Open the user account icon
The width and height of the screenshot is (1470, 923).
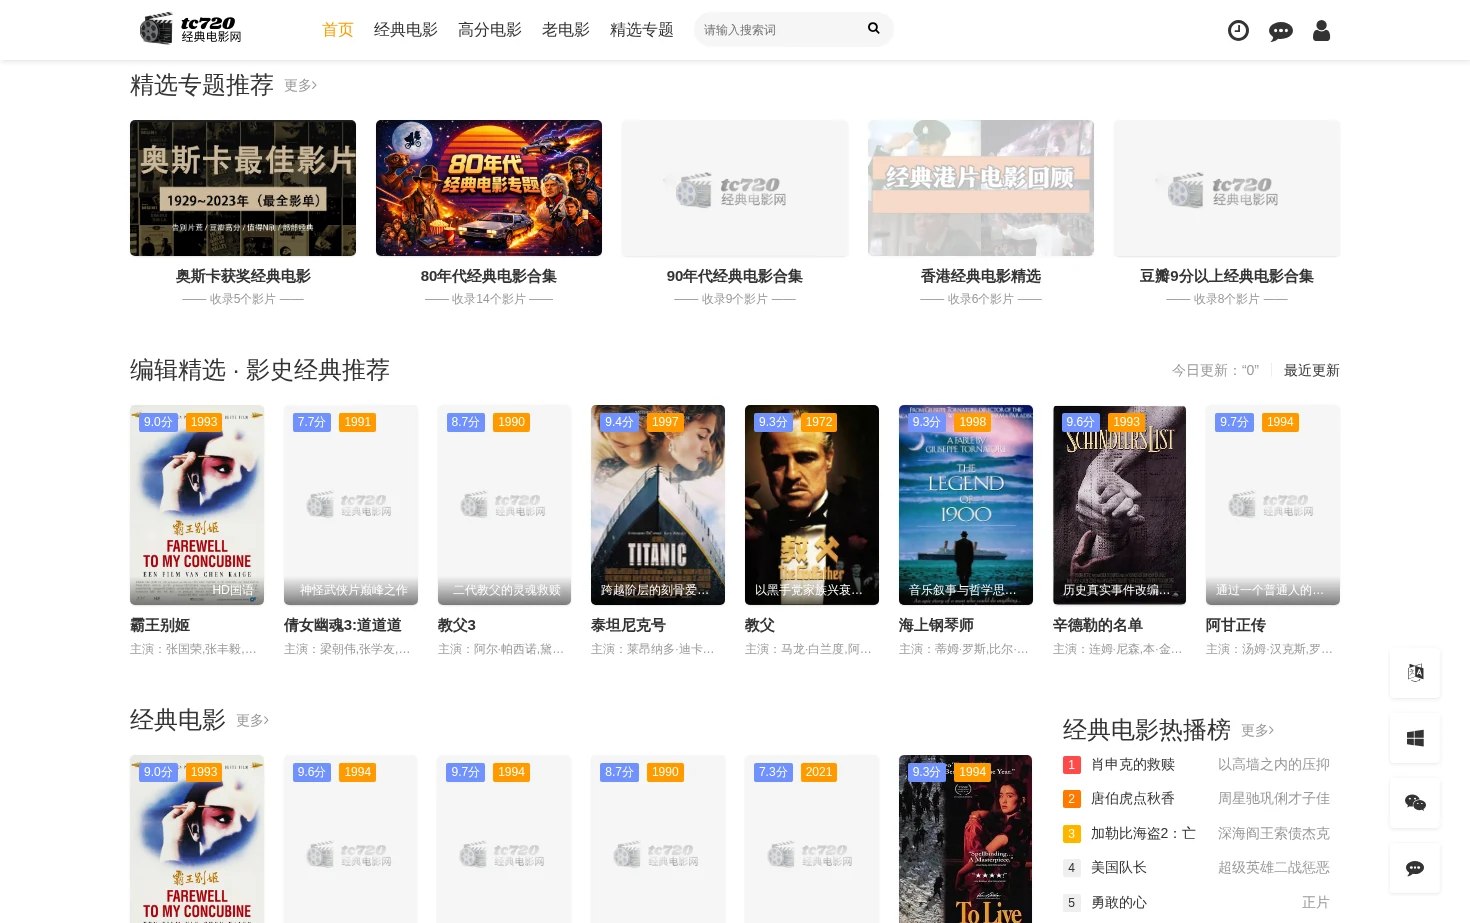(x=1321, y=31)
